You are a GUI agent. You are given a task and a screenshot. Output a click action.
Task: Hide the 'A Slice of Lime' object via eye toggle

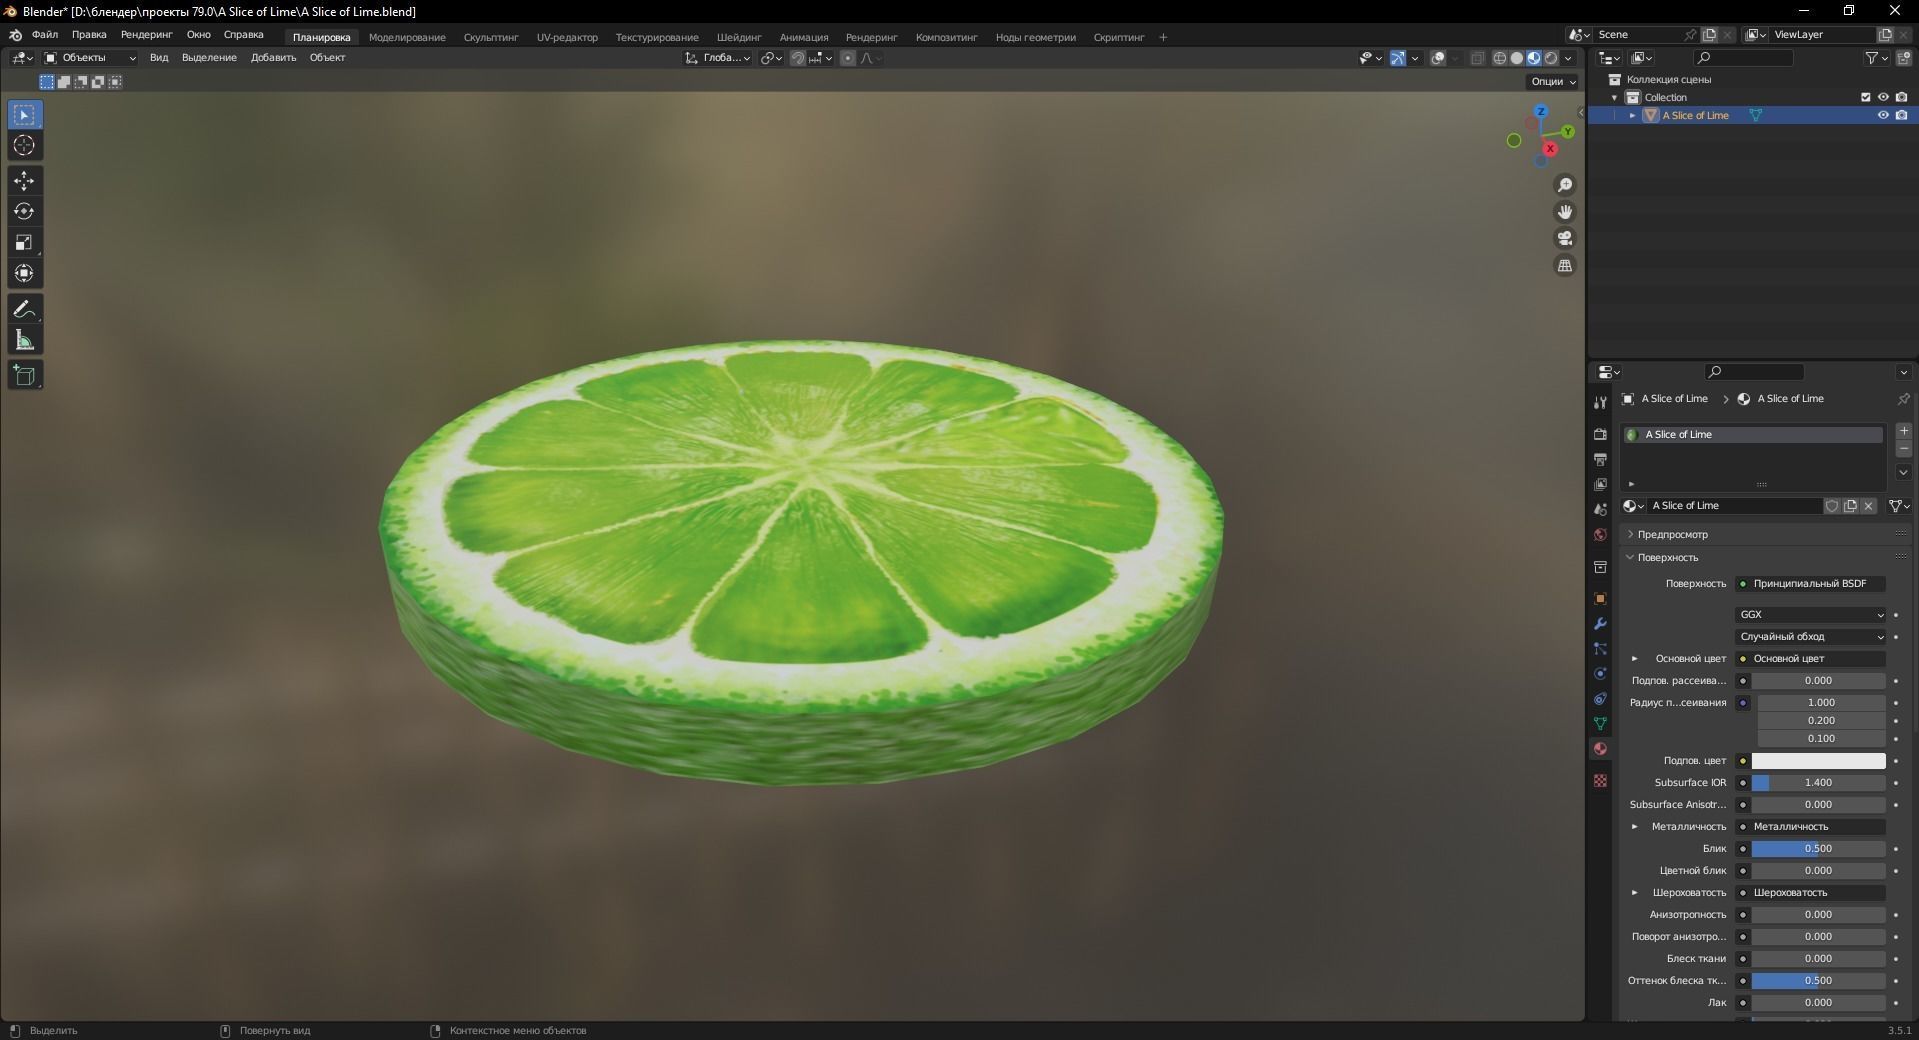[x=1883, y=115]
